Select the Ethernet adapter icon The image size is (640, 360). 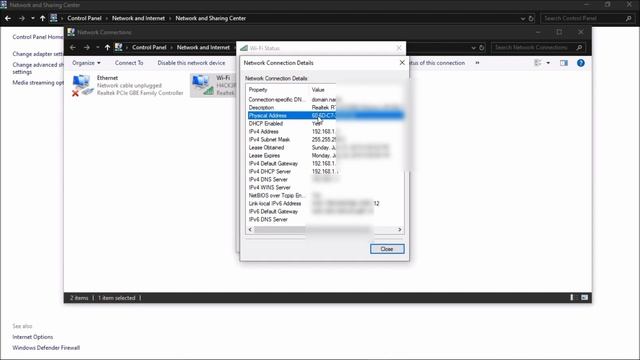(x=83, y=86)
